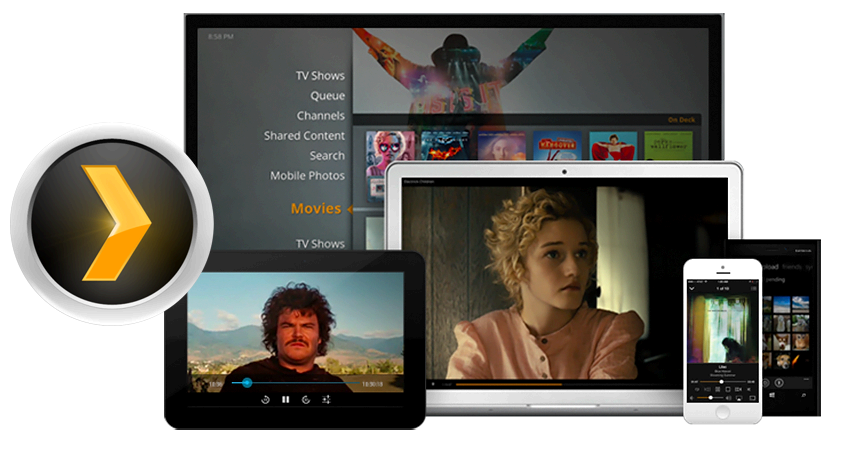Click the iPhone home button

click(723, 412)
